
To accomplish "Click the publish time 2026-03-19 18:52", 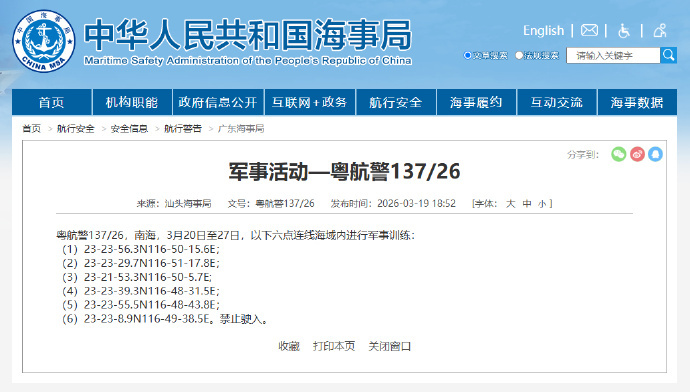I will point(416,203).
